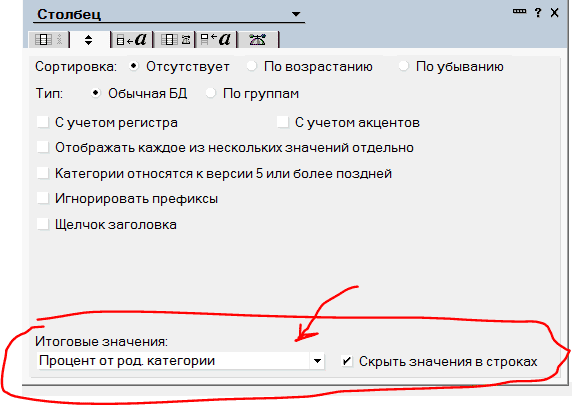Open help with the question mark icon
The width and height of the screenshot is (572, 405).
pyautogui.click(x=538, y=13)
